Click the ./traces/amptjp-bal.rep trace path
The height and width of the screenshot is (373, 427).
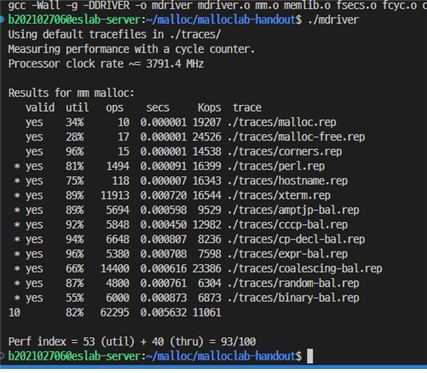(293, 211)
